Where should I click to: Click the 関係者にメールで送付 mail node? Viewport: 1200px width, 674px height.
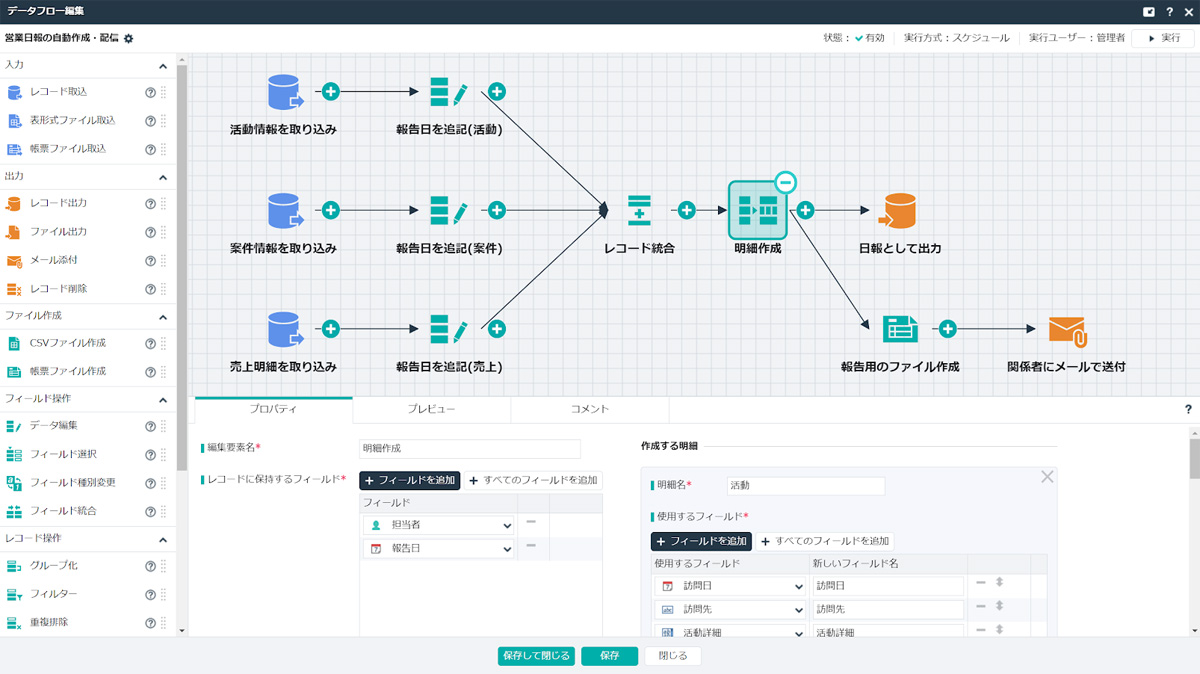point(1066,329)
